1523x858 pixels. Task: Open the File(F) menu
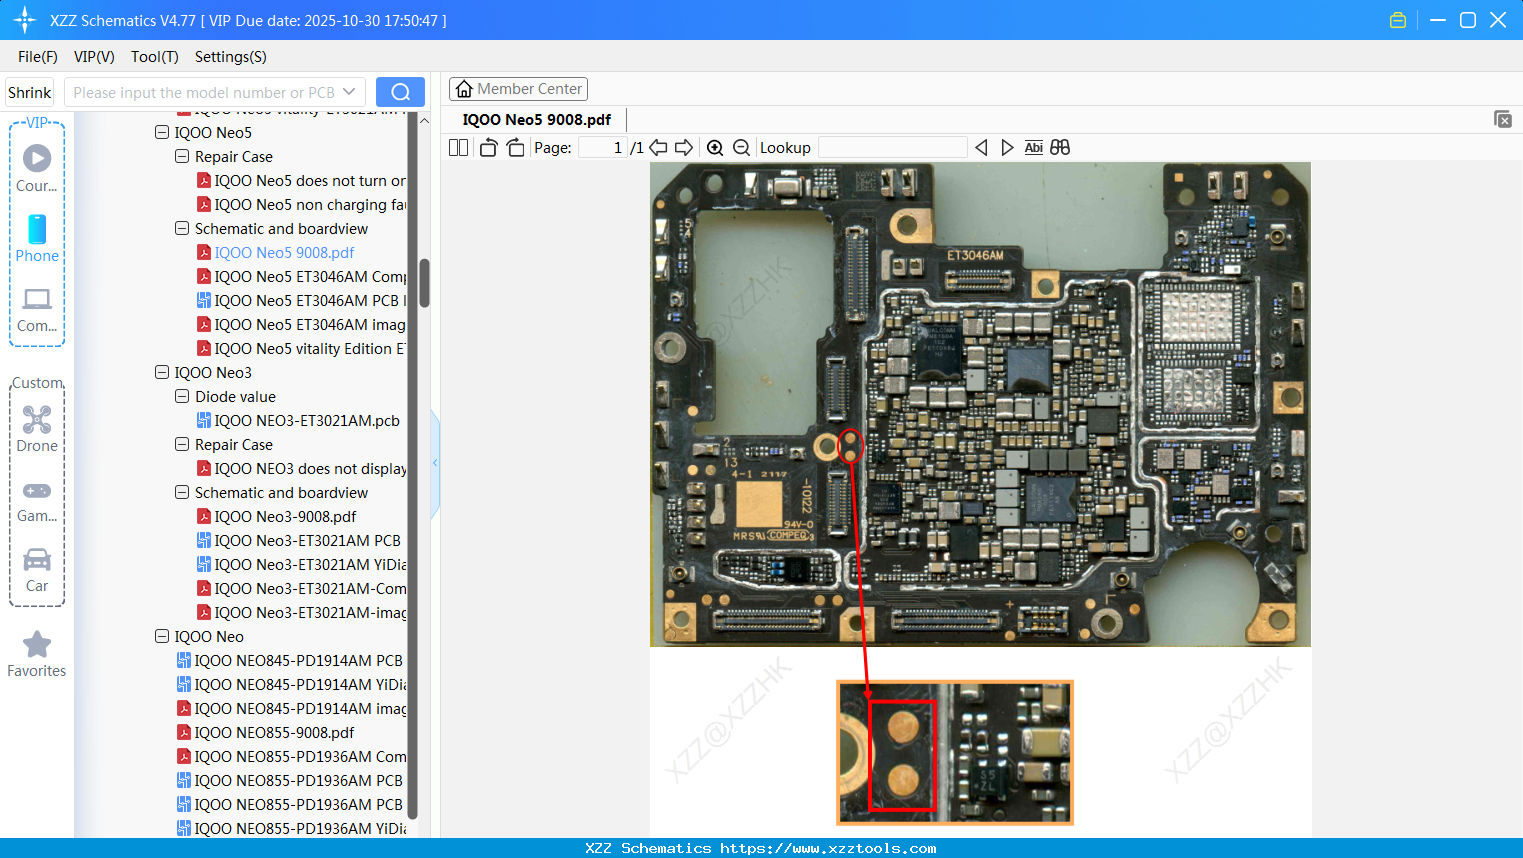point(38,57)
